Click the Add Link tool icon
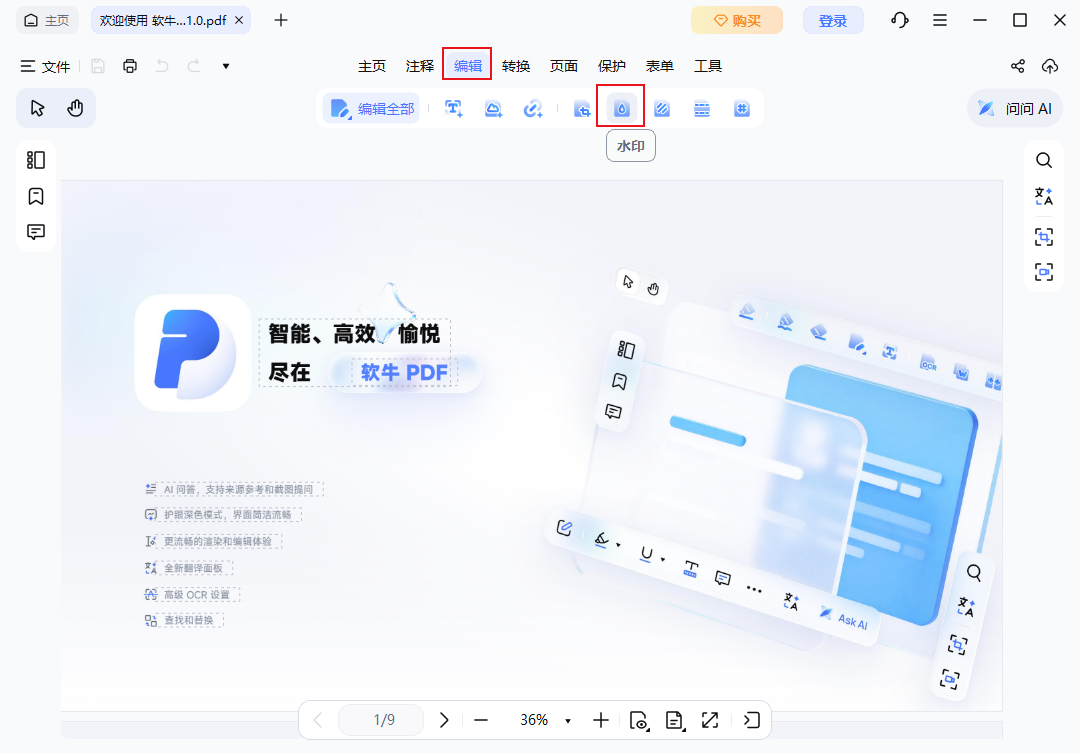The height and width of the screenshot is (753, 1080). pyautogui.click(x=533, y=108)
